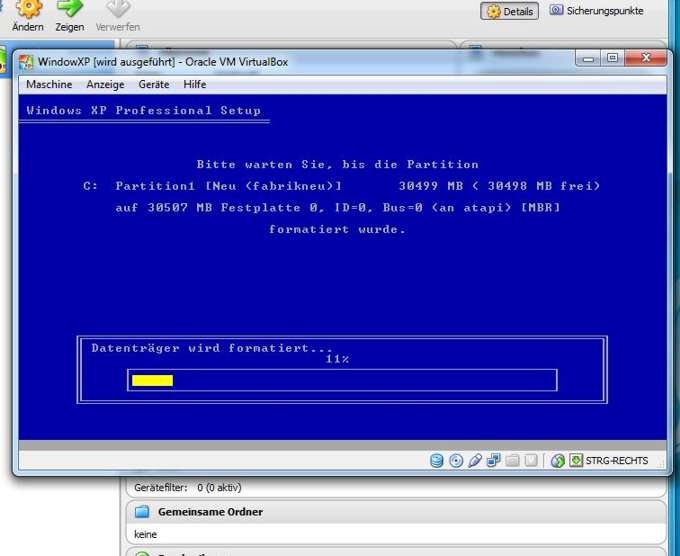Click the formatiert wurde text line
Viewport: 680px width, 556px height.
click(337, 229)
